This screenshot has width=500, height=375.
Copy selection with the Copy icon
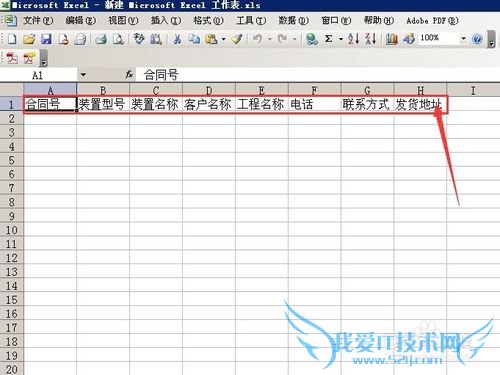(194, 39)
